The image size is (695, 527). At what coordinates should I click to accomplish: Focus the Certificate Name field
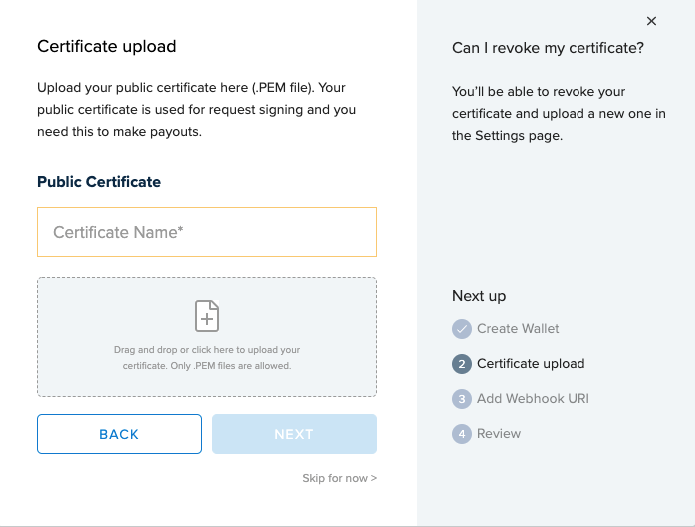coord(207,232)
